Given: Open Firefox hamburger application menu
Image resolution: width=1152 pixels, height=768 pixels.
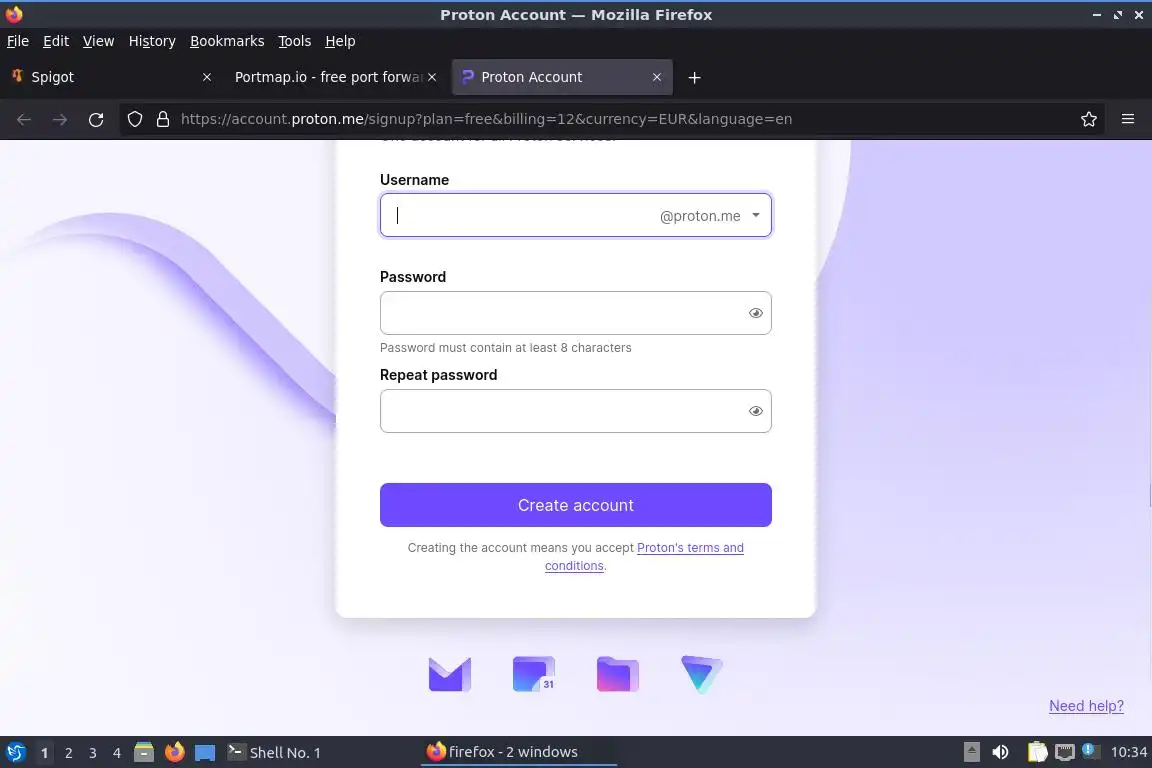Looking at the screenshot, I should click(1128, 119).
